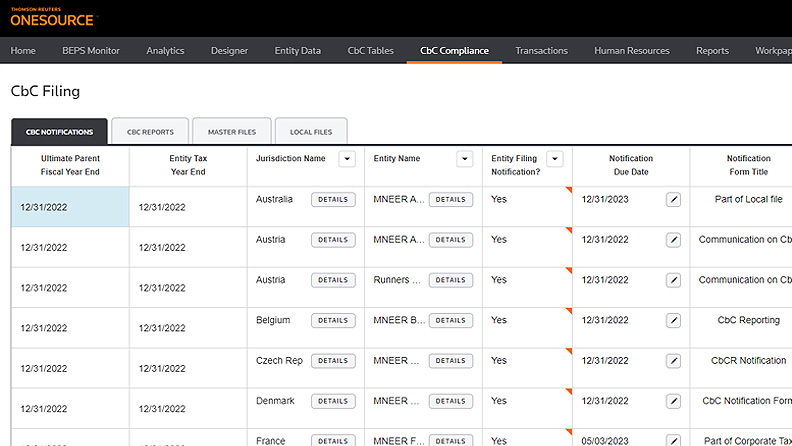This screenshot has width=792, height=446.
Task: Click the CbC Filing page heading
Action: [45, 91]
